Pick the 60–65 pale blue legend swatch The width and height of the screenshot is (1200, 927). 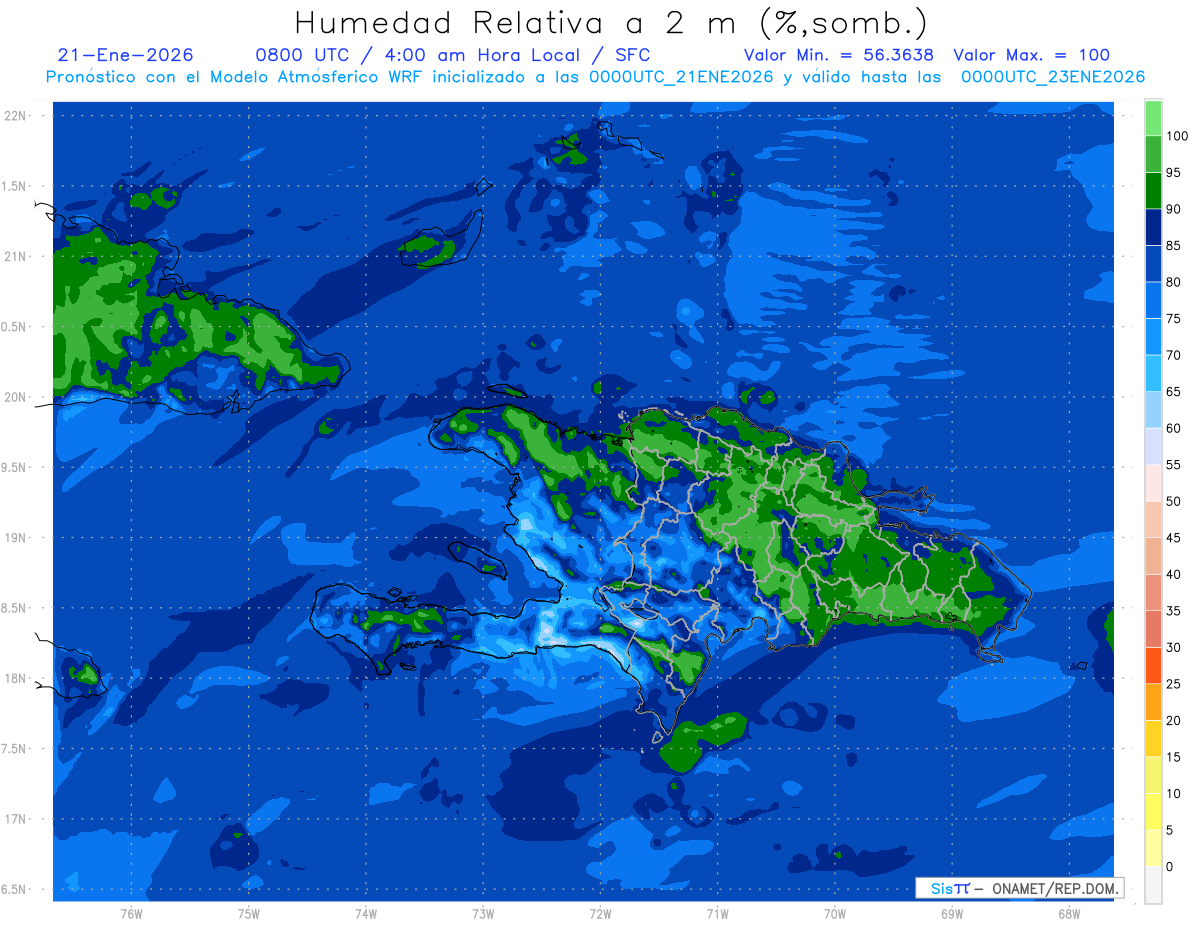(1153, 410)
